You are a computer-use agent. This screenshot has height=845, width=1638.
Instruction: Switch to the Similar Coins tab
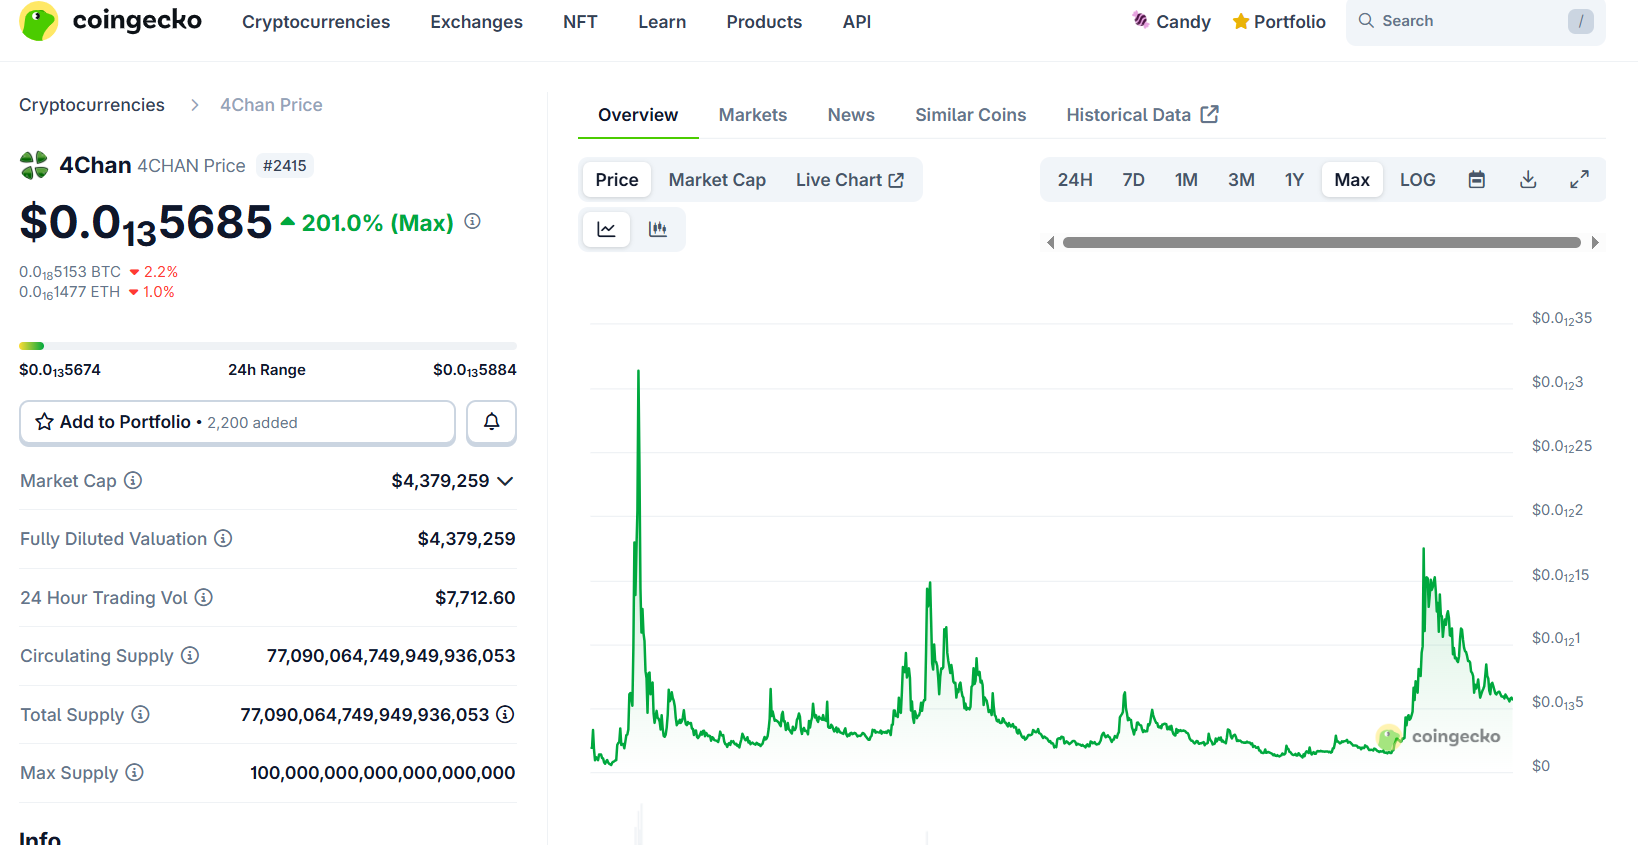point(971,115)
